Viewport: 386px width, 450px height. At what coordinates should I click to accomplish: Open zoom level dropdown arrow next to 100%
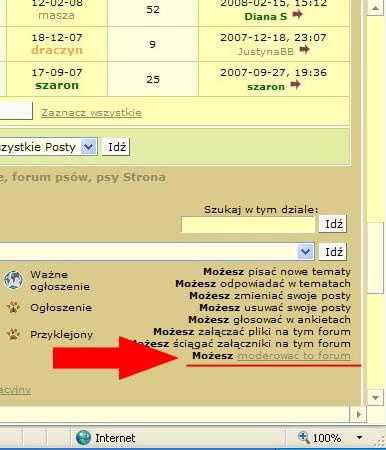point(359,437)
